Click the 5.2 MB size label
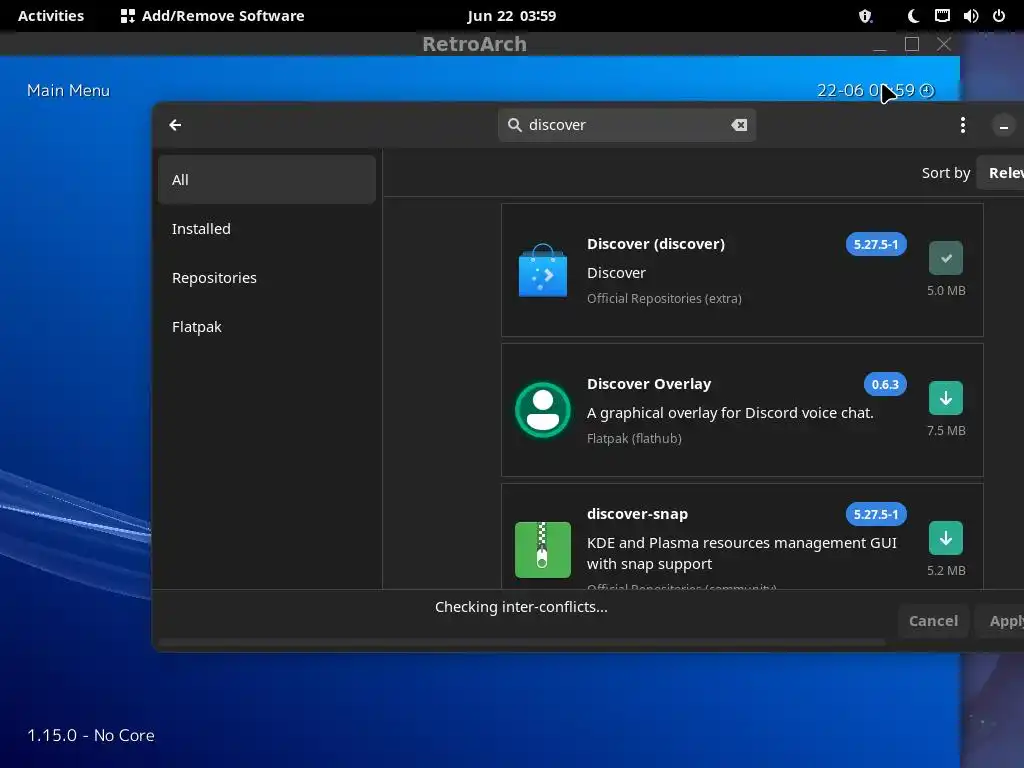The image size is (1024, 768). [946, 570]
